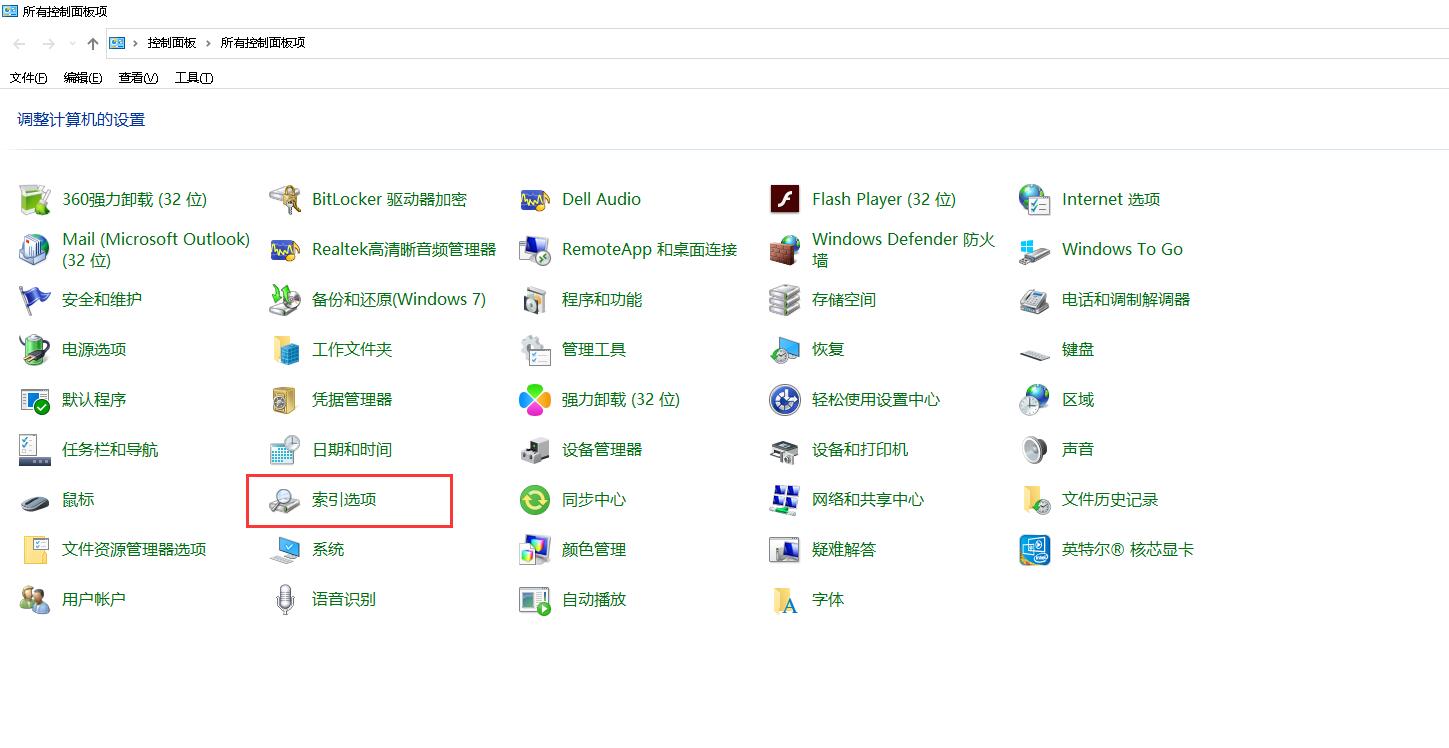1449x748 pixels.
Task: Expand chevron before 所有控制面板项 in address bar
Action: (209, 43)
